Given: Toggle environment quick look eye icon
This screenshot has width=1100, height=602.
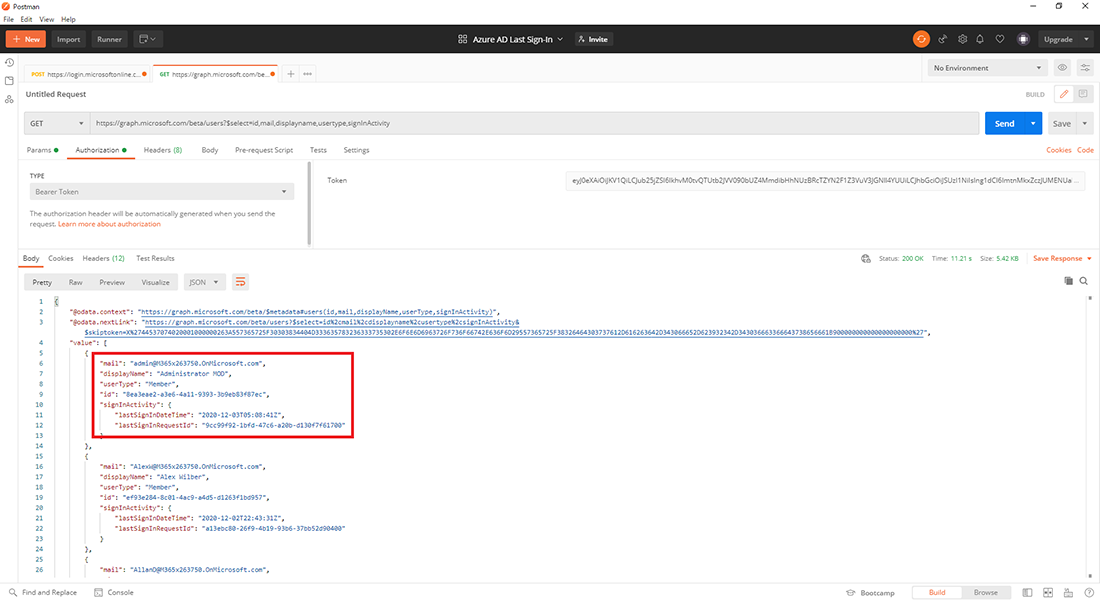Looking at the screenshot, I should click(1063, 68).
